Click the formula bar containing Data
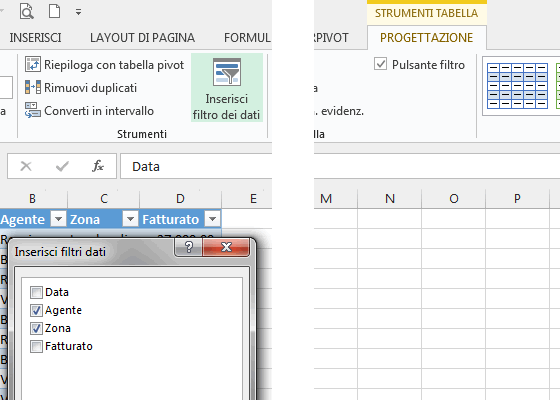 click(196, 166)
